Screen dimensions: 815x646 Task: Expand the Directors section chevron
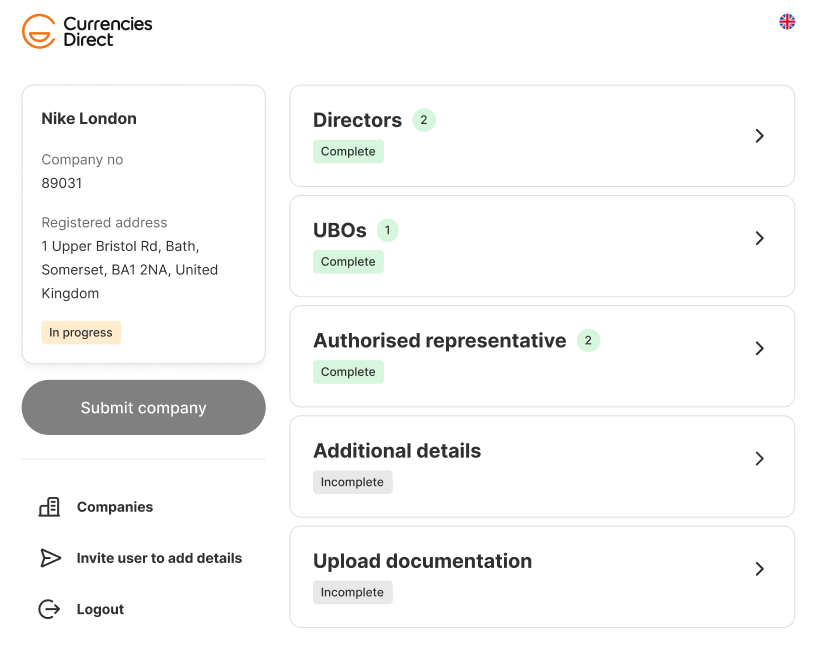point(759,136)
